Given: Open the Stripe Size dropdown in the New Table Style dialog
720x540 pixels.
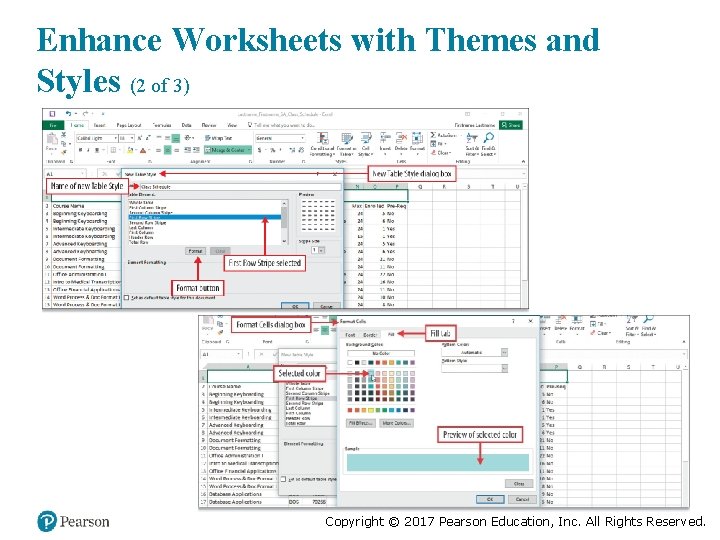Looking at the screenshot, I should (321, 250).
